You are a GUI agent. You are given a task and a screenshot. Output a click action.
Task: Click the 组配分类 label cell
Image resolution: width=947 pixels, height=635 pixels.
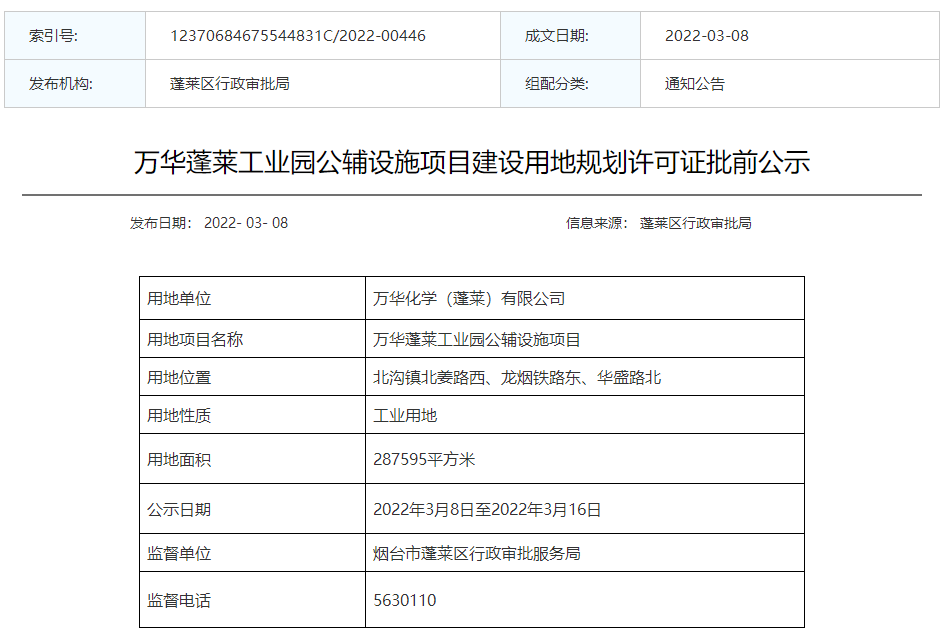570,83
